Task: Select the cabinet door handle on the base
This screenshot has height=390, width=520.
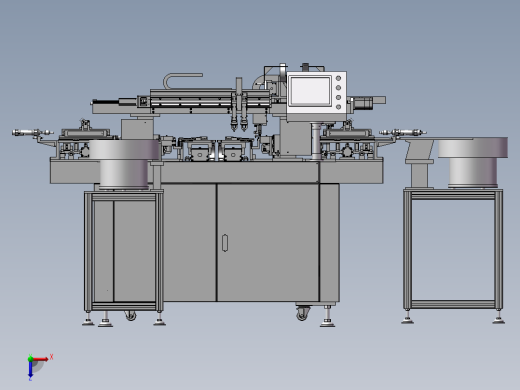Action: pos(225,243)
